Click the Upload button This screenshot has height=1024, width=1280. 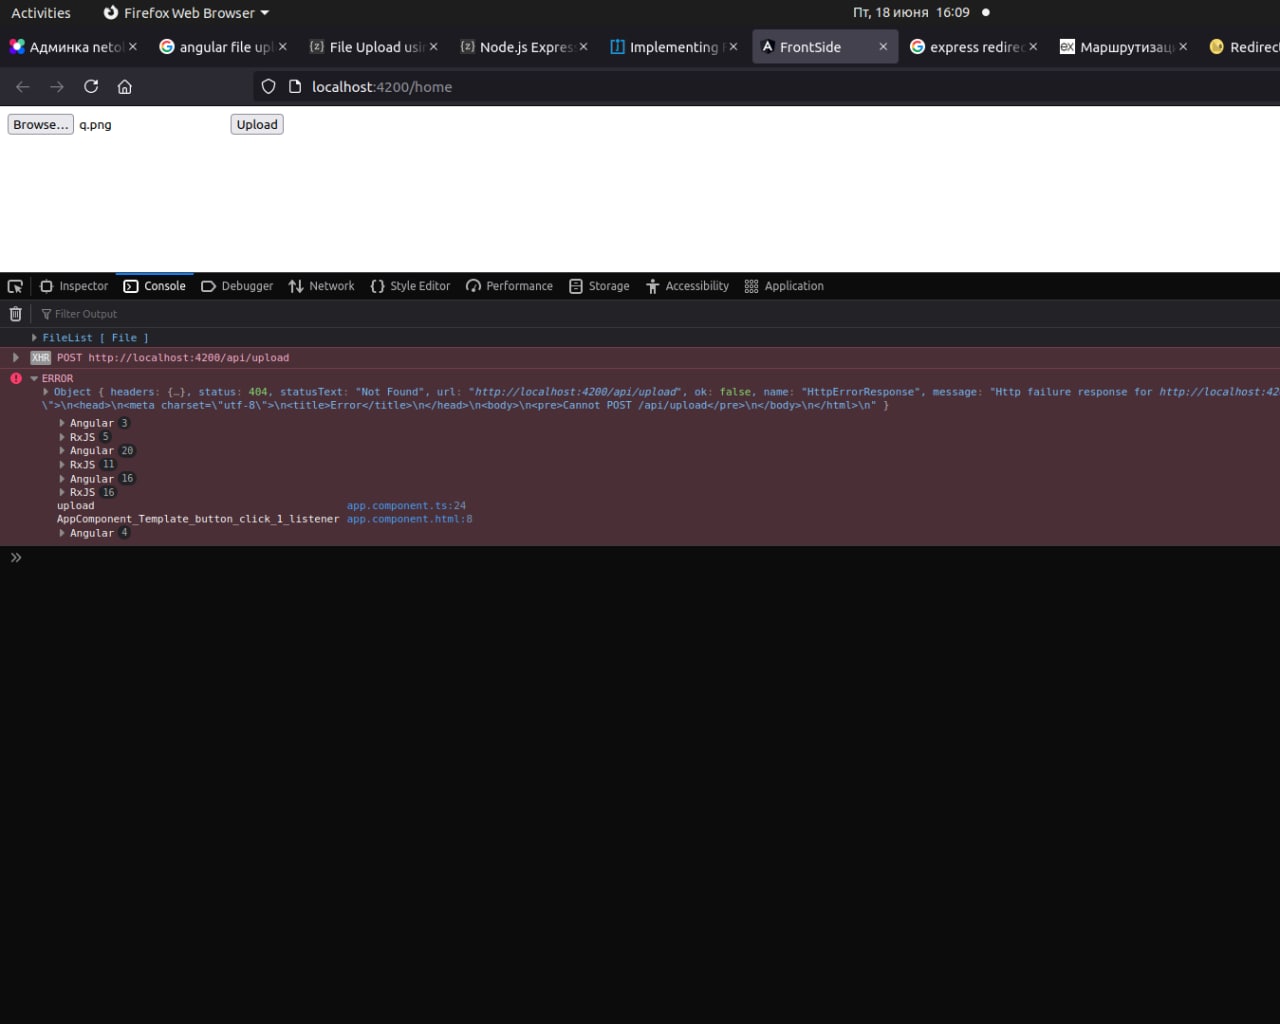[x=257, y=125]
